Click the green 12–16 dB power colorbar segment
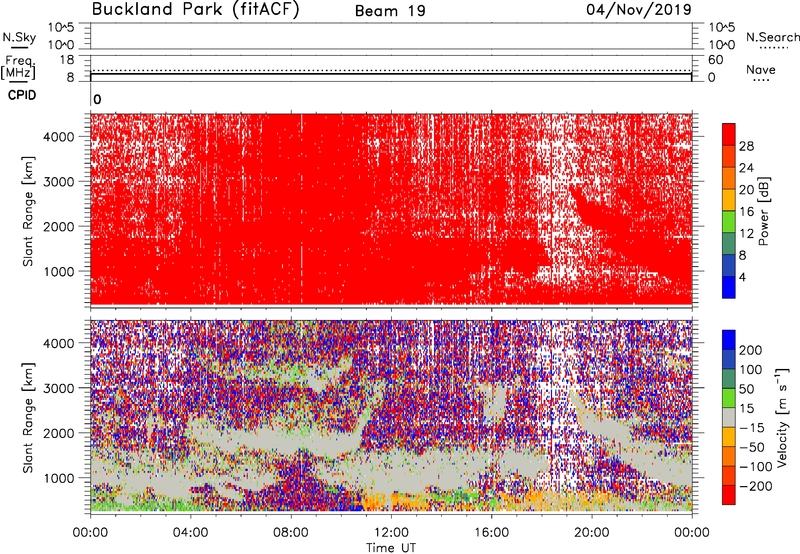The width and height of the screenshot is (800, 554). pyautogui.click(x=729, y=222)
